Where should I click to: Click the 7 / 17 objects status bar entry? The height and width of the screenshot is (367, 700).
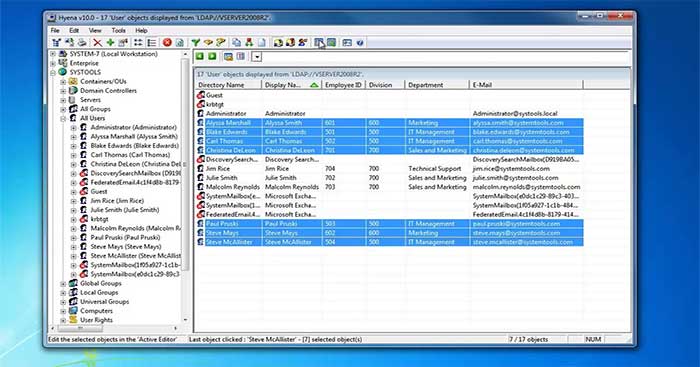click(529, 339)
